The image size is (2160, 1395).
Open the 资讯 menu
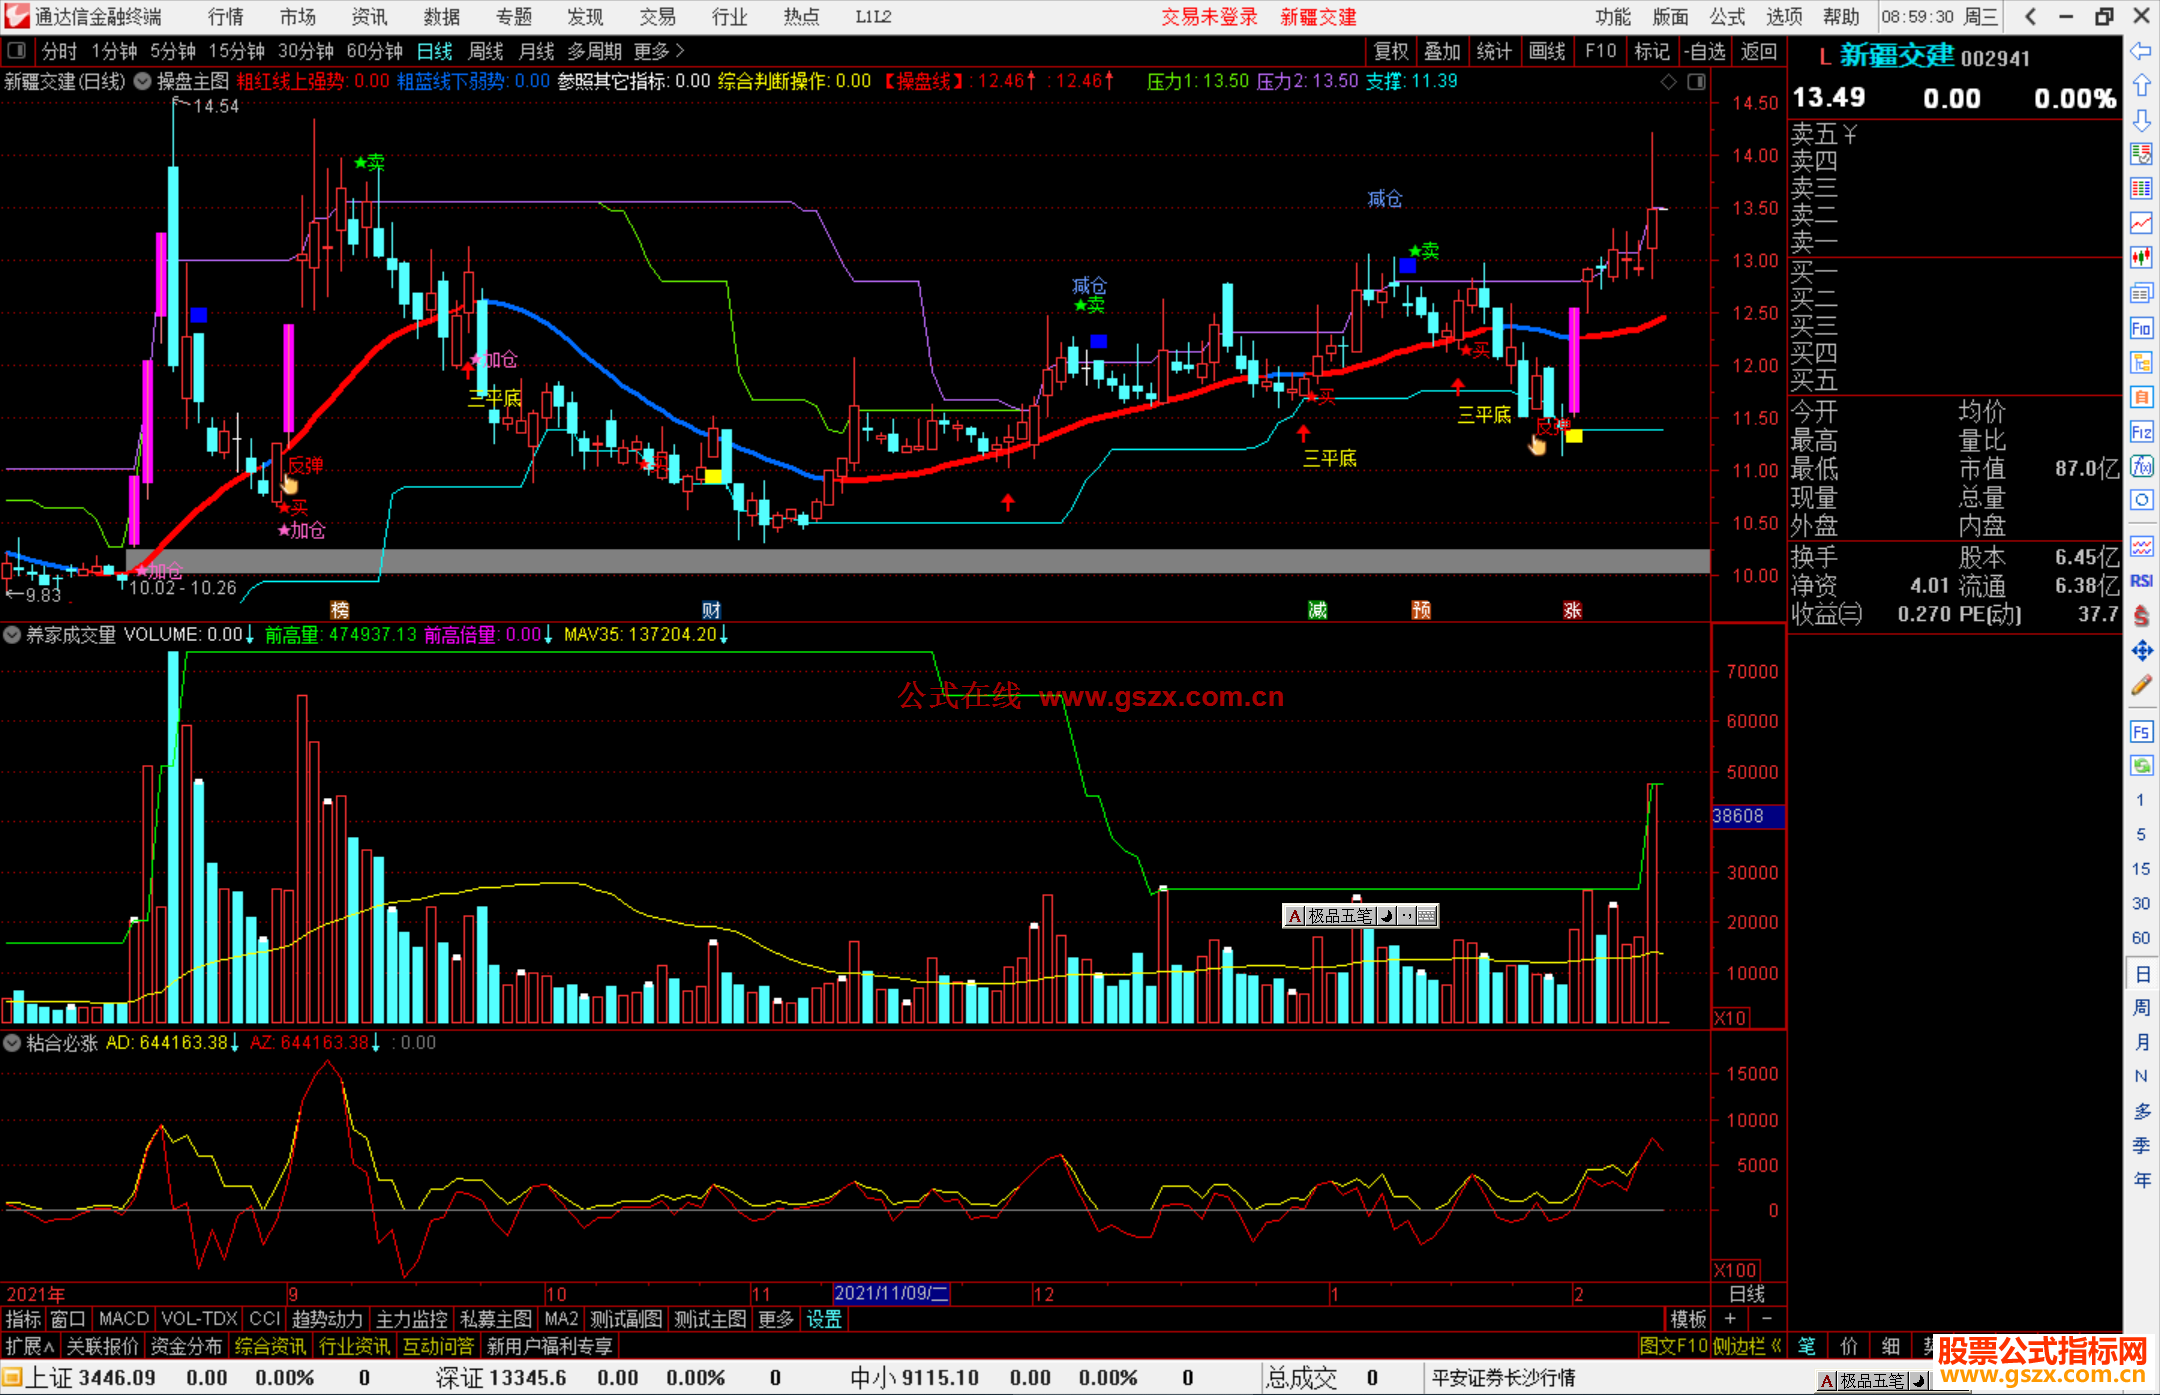coord(369,17)
